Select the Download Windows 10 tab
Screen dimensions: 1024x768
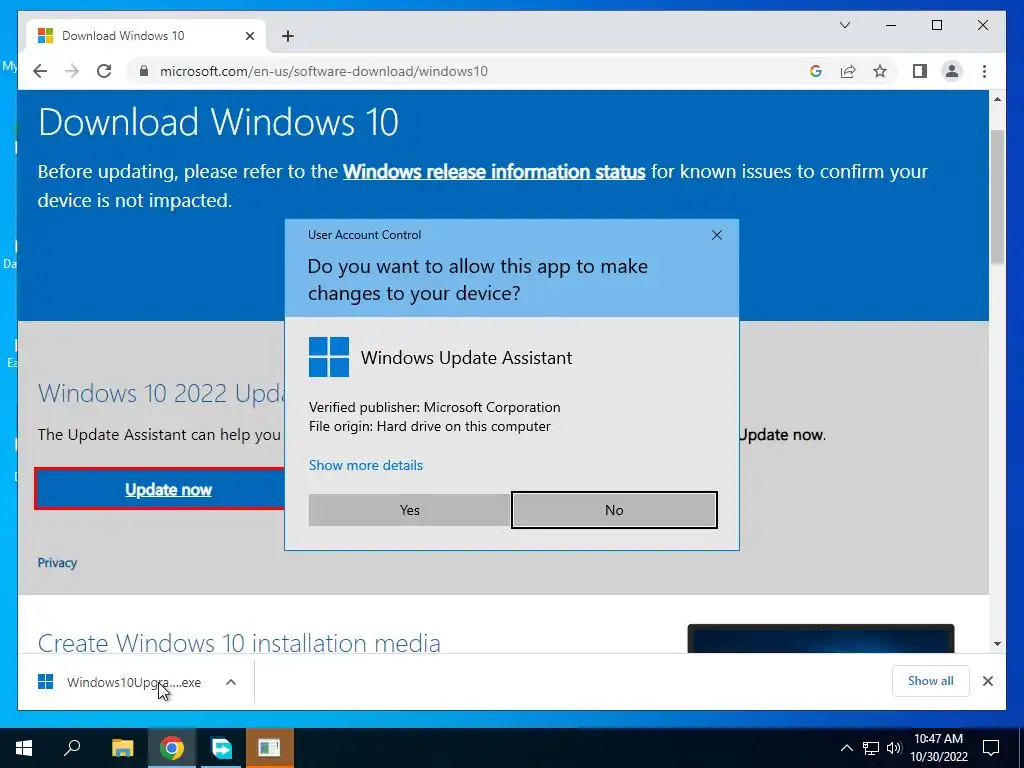coord(145,36)
